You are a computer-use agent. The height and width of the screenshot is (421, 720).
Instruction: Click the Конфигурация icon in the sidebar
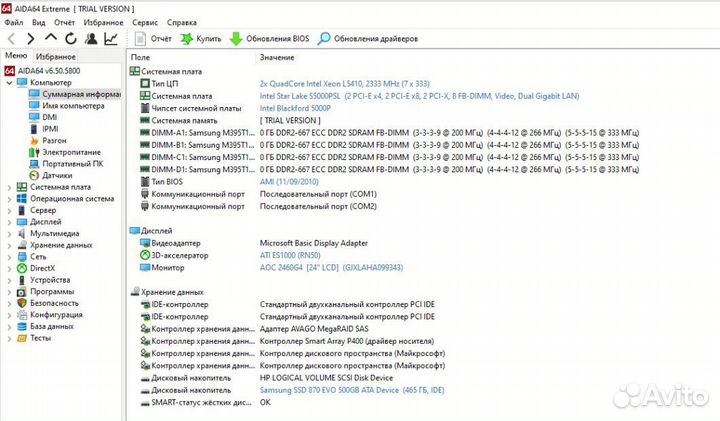click(22, 315)
